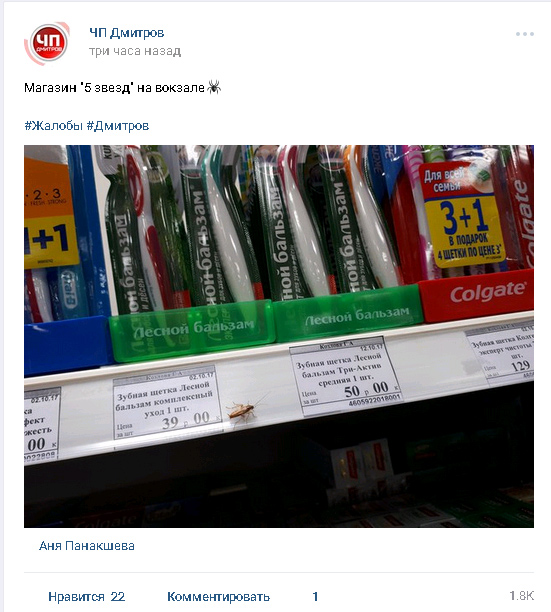Image resolution: width=551 pixels, height=612 pixels.
Task: Click the left green Лесной бальзам shelf box
Action: coord(191,331)
